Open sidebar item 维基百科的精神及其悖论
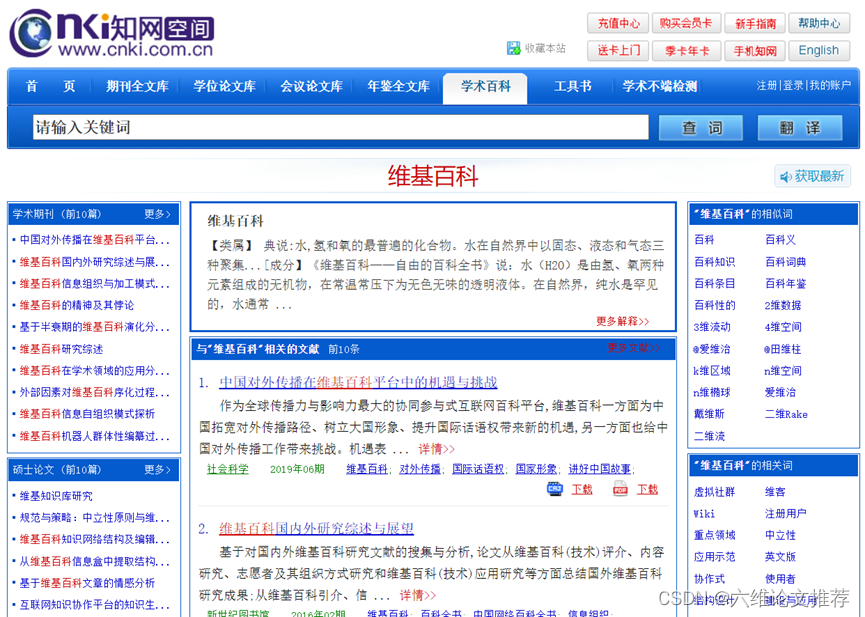This screenshot has height=617, width=865. pos(77,305)
